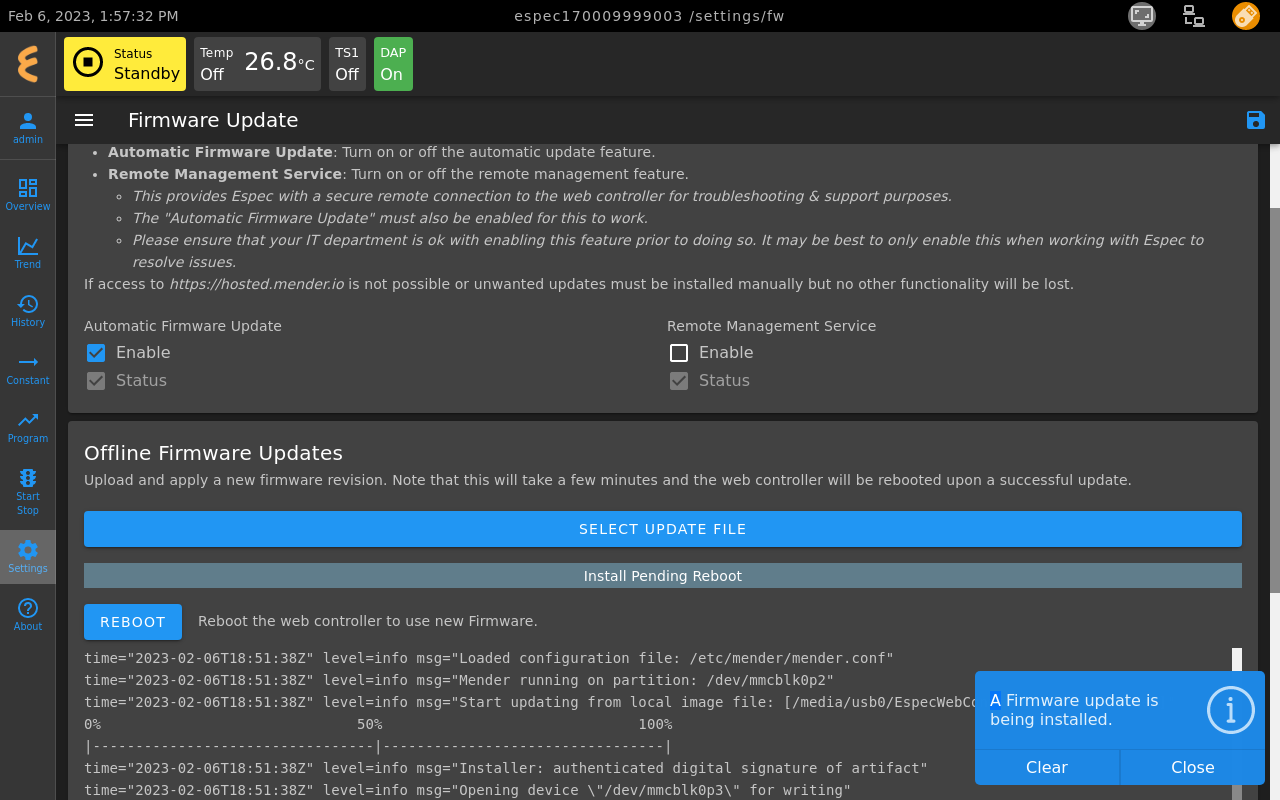1280x800 pixels.
Task: Close the firmware update notification
Action: click(x=1193, y=767)
